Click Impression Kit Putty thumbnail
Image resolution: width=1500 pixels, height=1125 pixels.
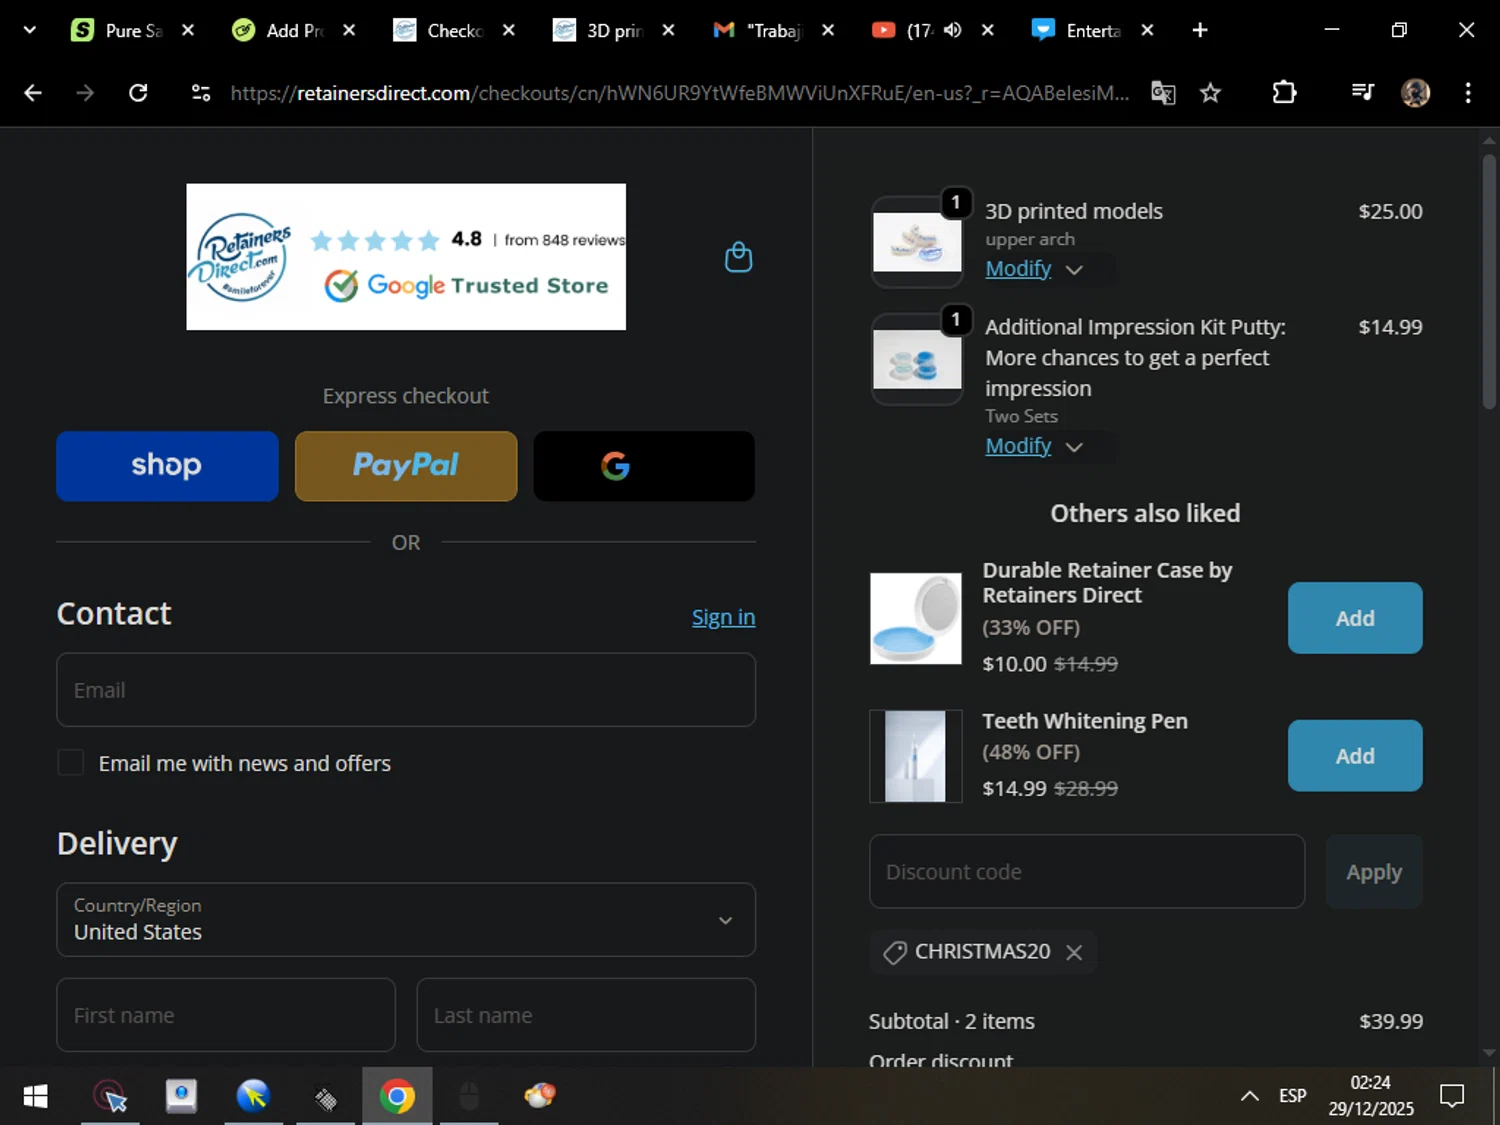[917, 359]
